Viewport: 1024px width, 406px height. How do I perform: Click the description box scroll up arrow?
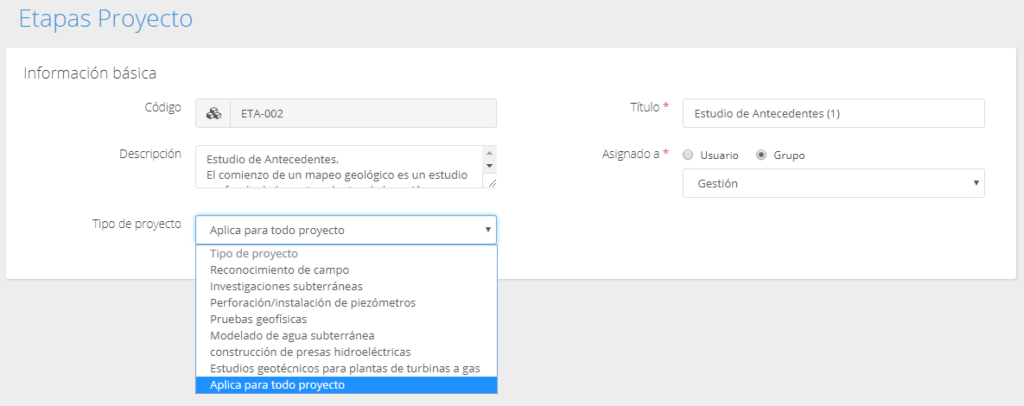(489, 153)
